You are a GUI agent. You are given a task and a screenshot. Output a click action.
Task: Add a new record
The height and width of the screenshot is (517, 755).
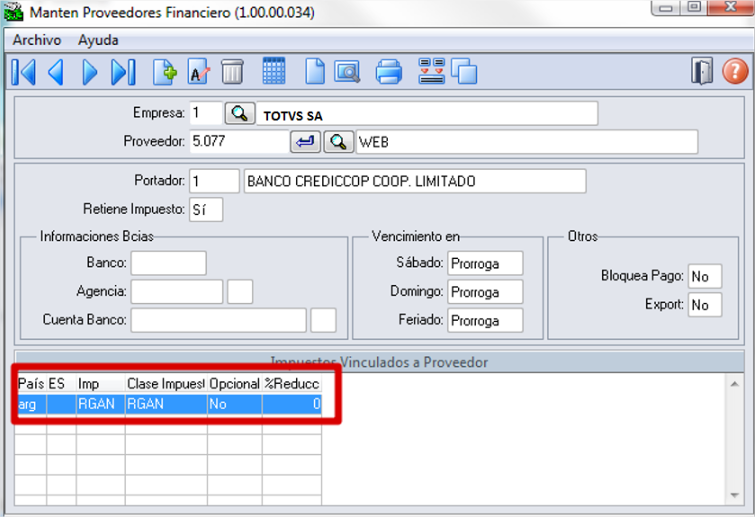165,72
